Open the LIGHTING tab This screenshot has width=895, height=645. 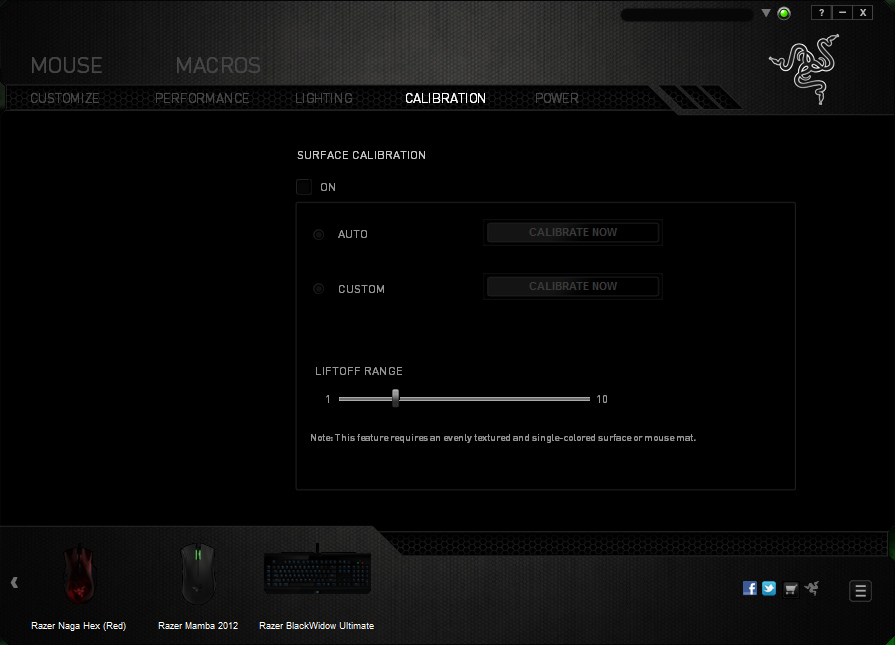click(324, 98)
